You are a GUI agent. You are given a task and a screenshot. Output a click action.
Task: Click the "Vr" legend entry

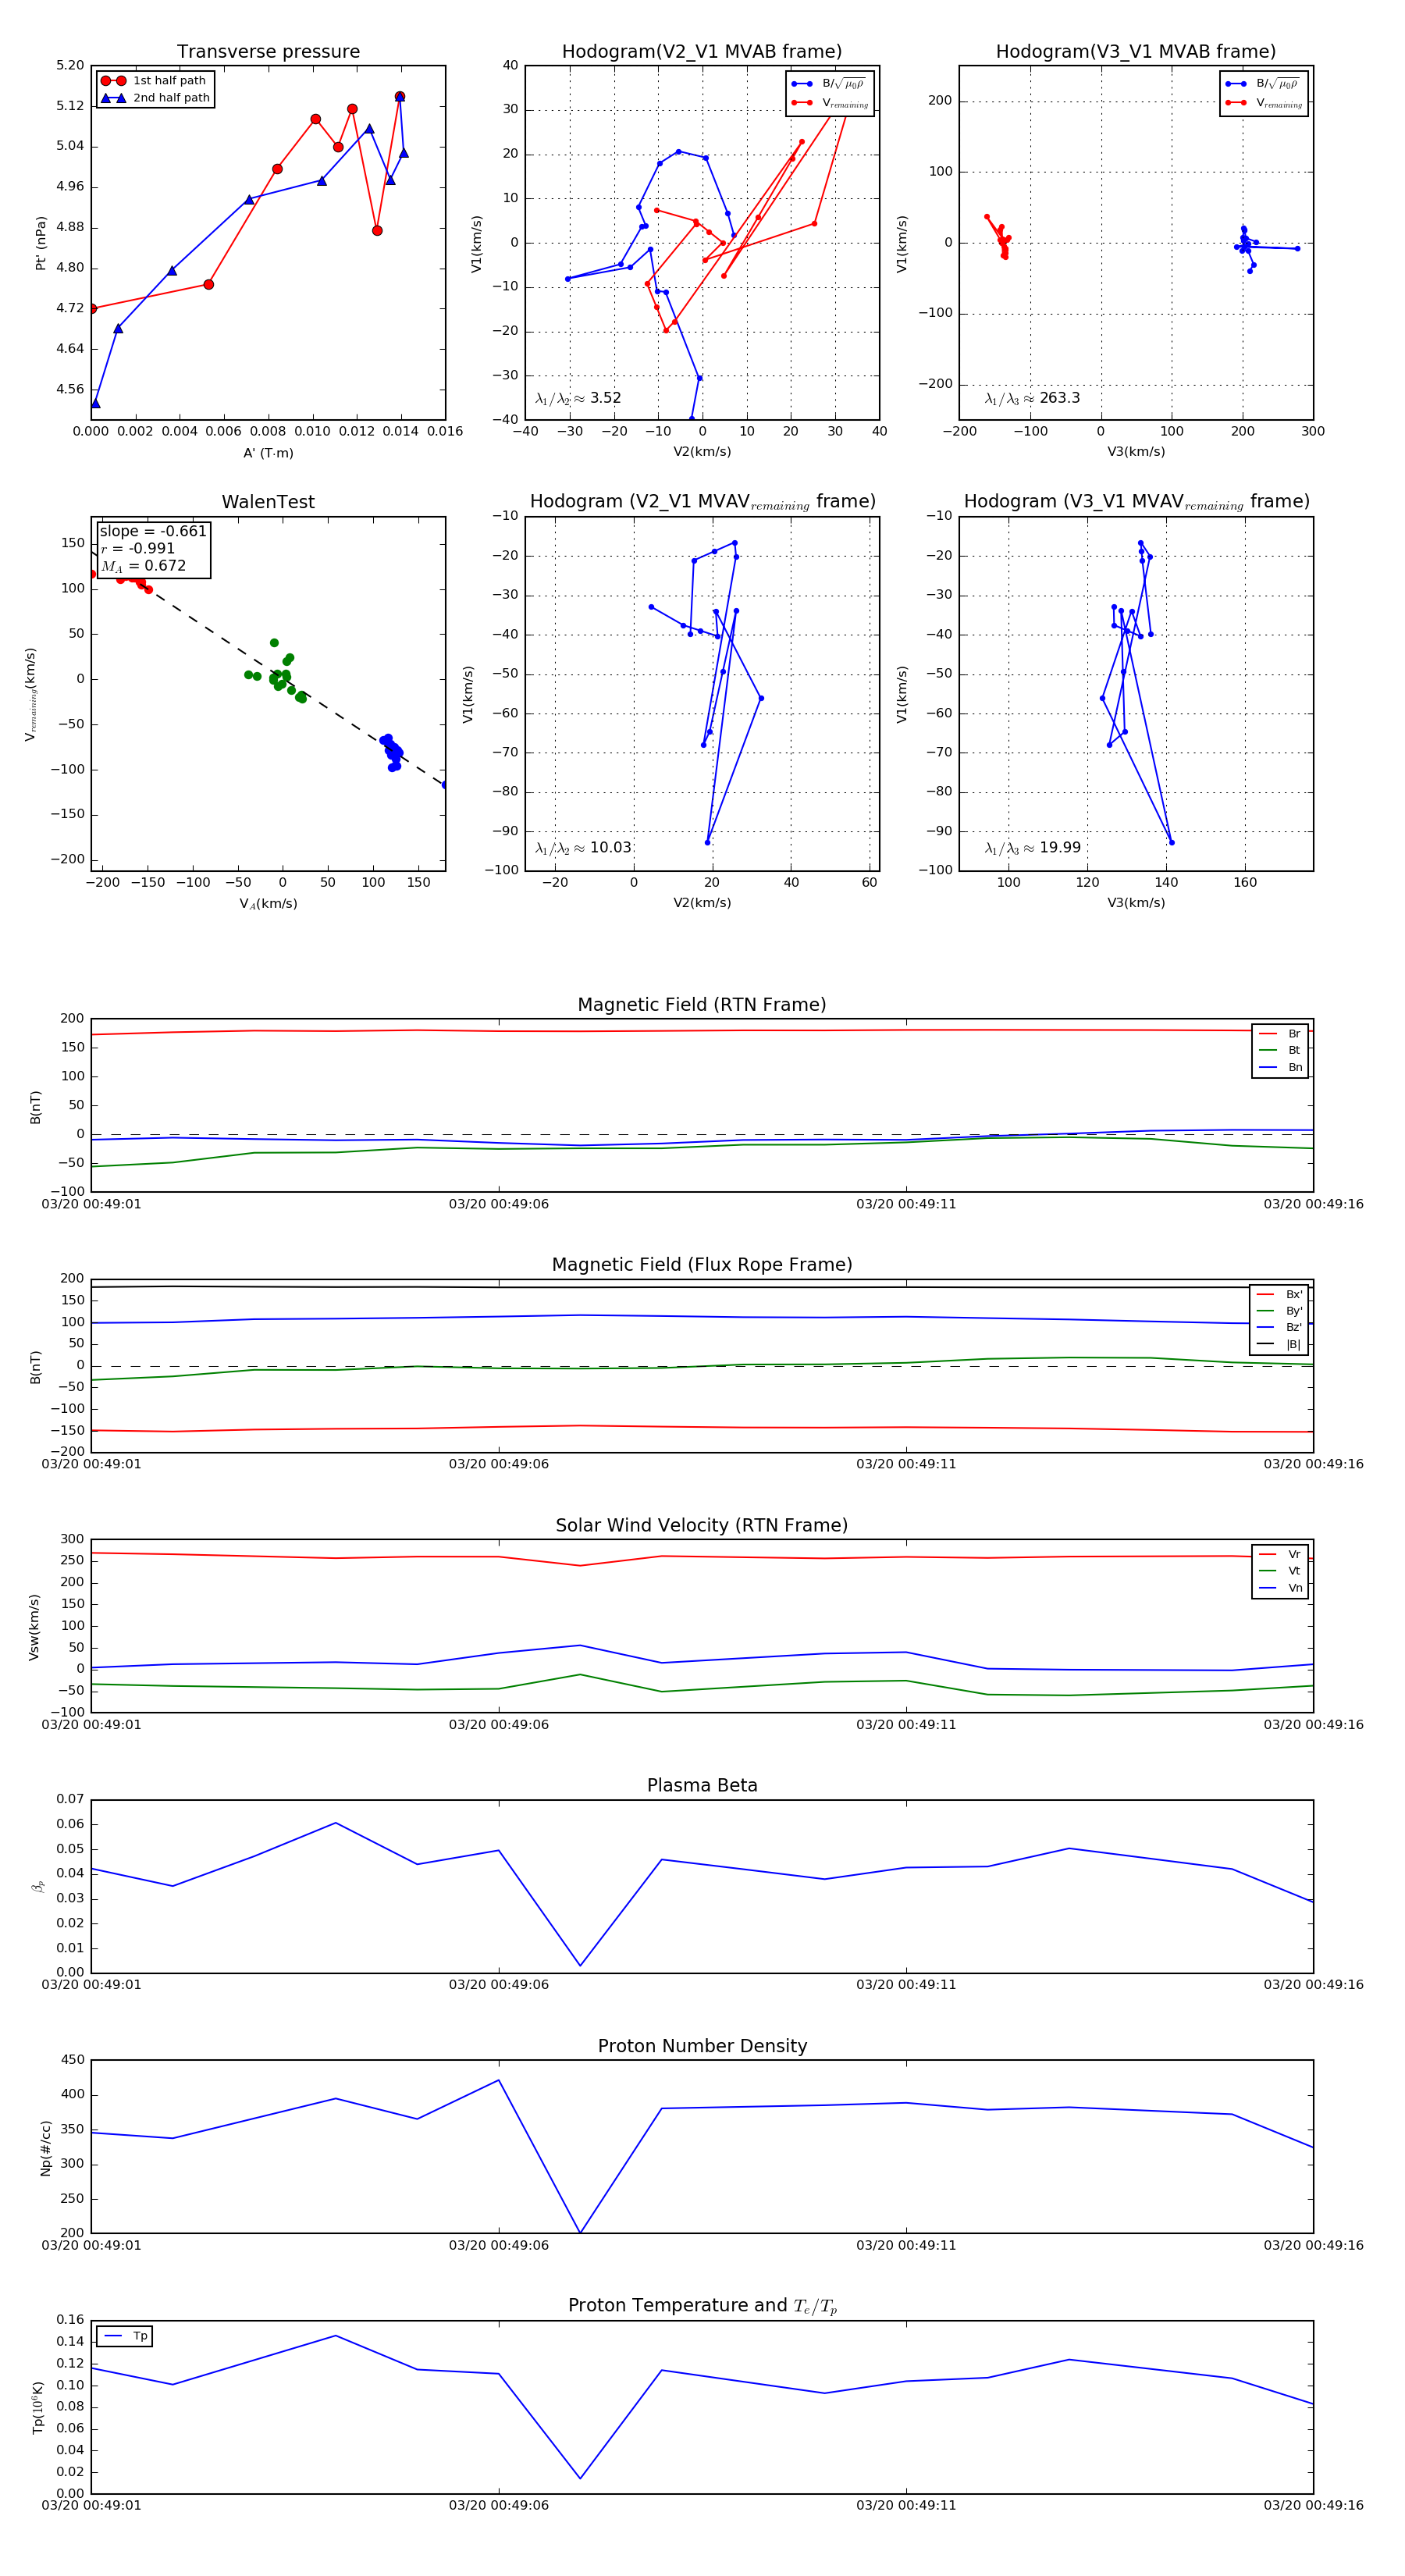point(1280,1554)
